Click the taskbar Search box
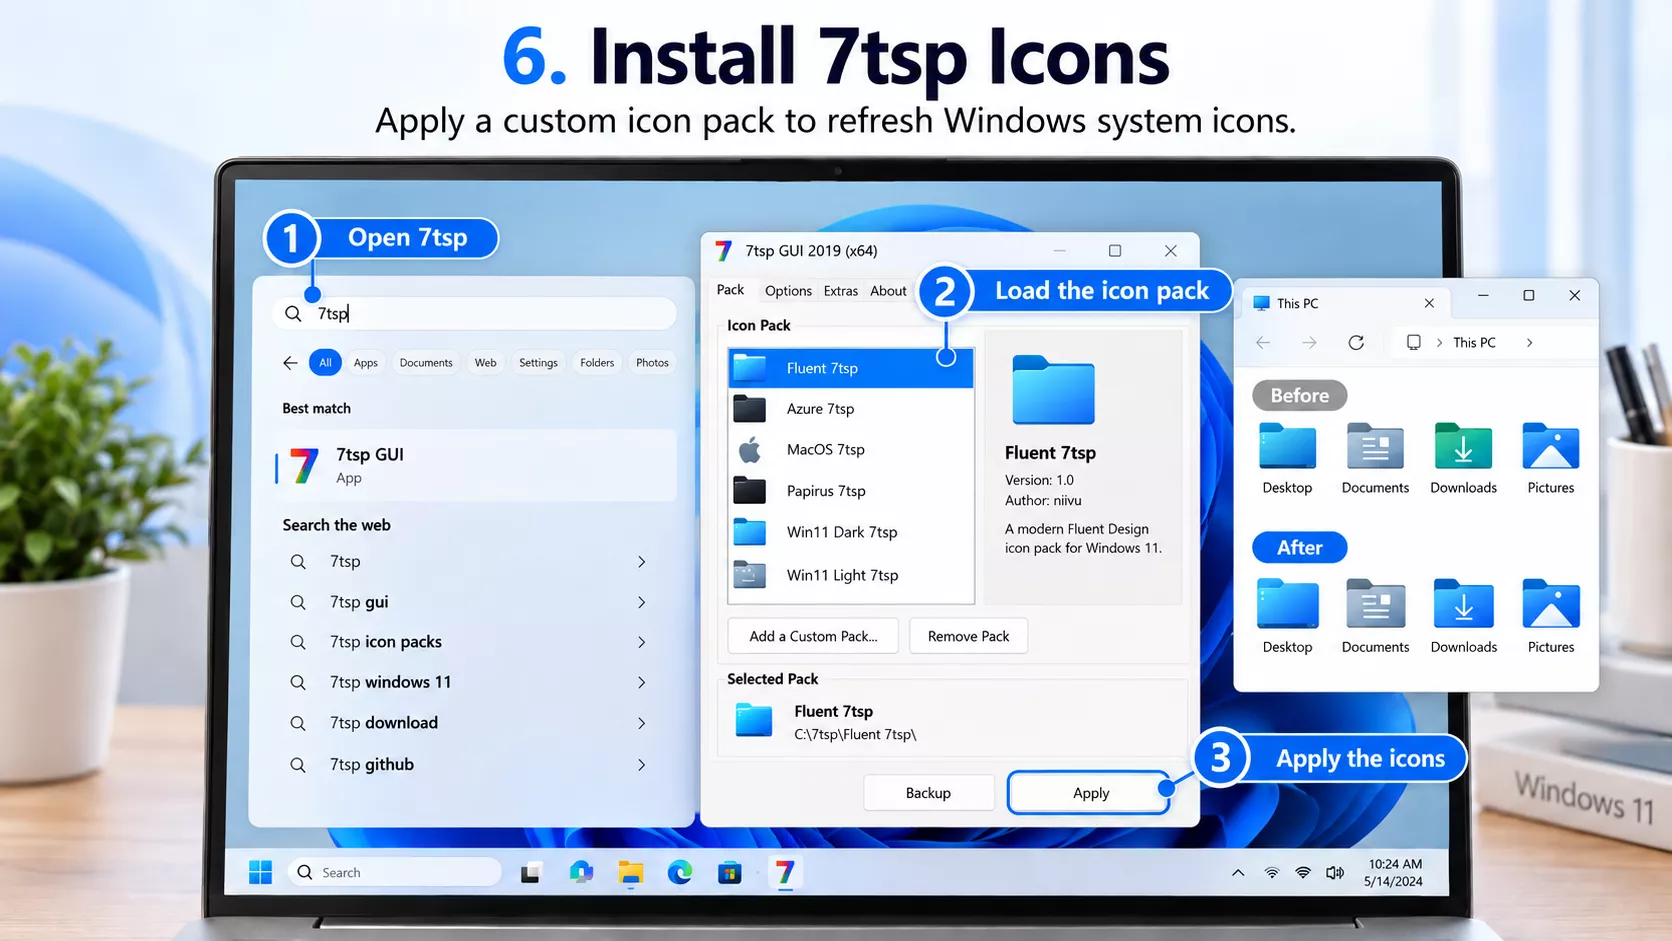Screen dimensions: 1672x941 click(x=394, y=872)
